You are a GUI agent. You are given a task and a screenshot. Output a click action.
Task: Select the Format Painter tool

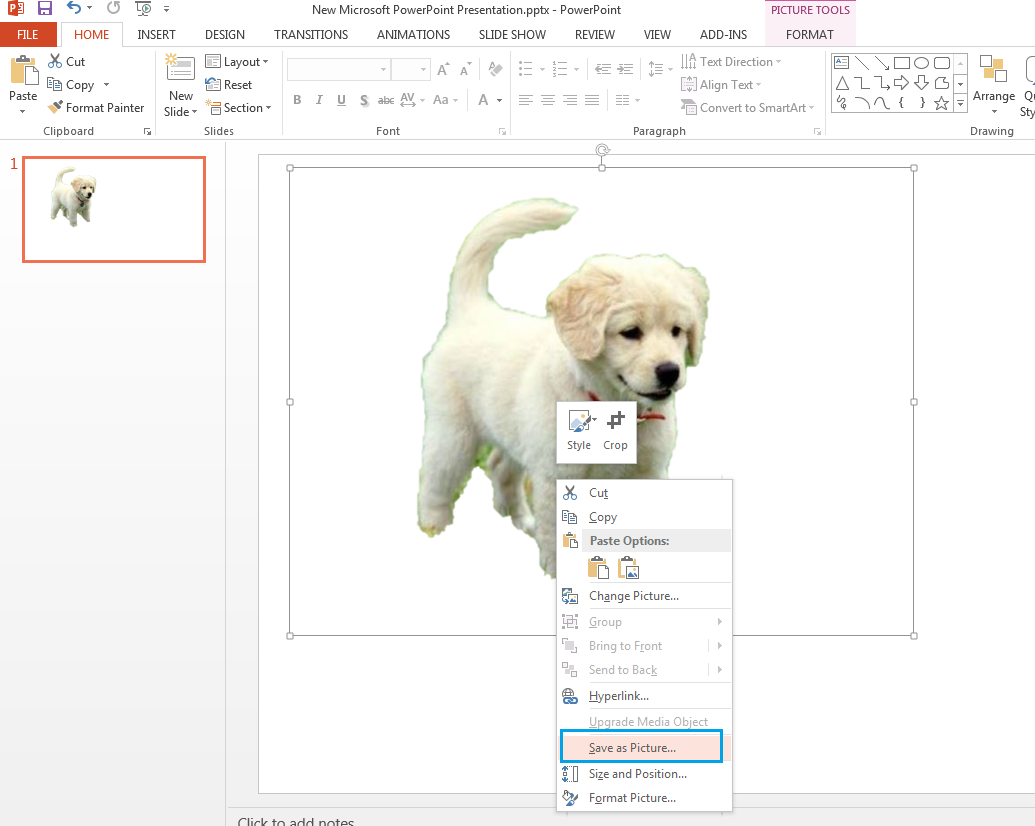[x=96, y=107]
